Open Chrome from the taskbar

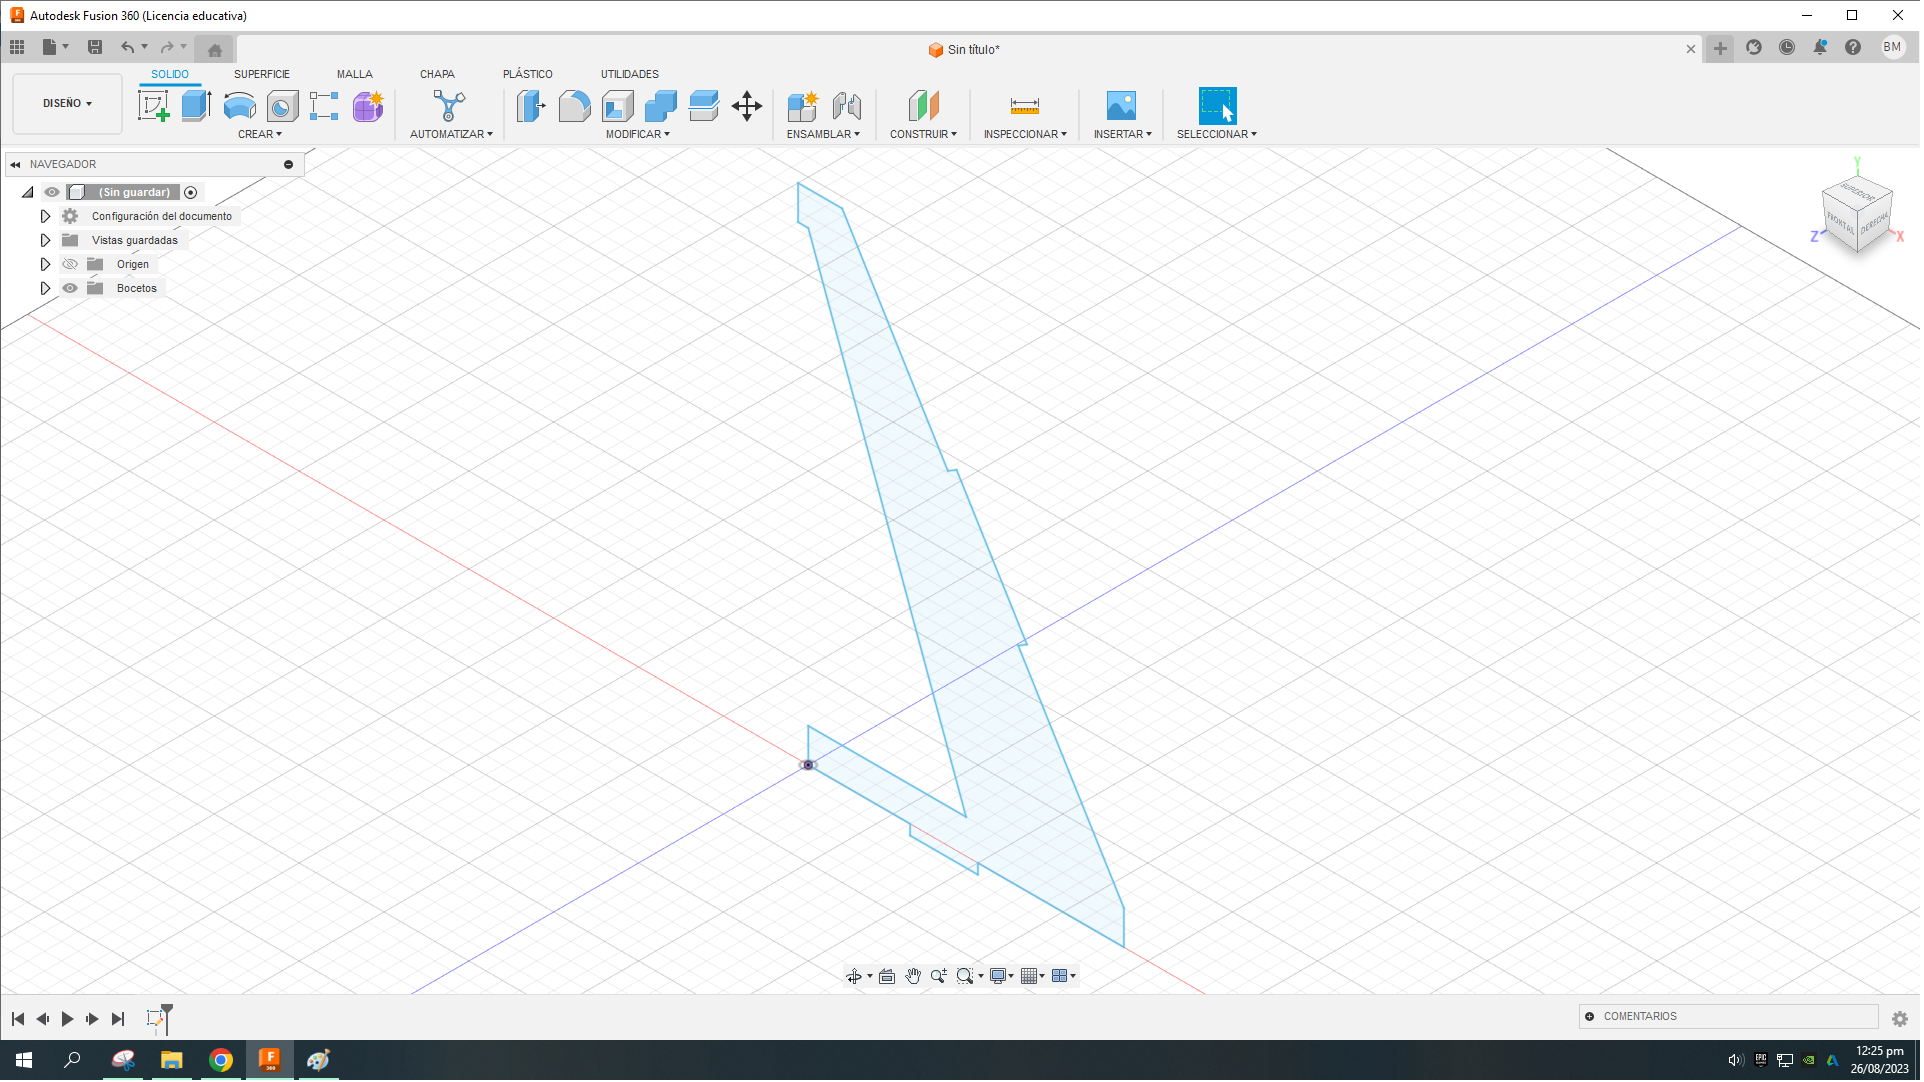point(221,1060)
